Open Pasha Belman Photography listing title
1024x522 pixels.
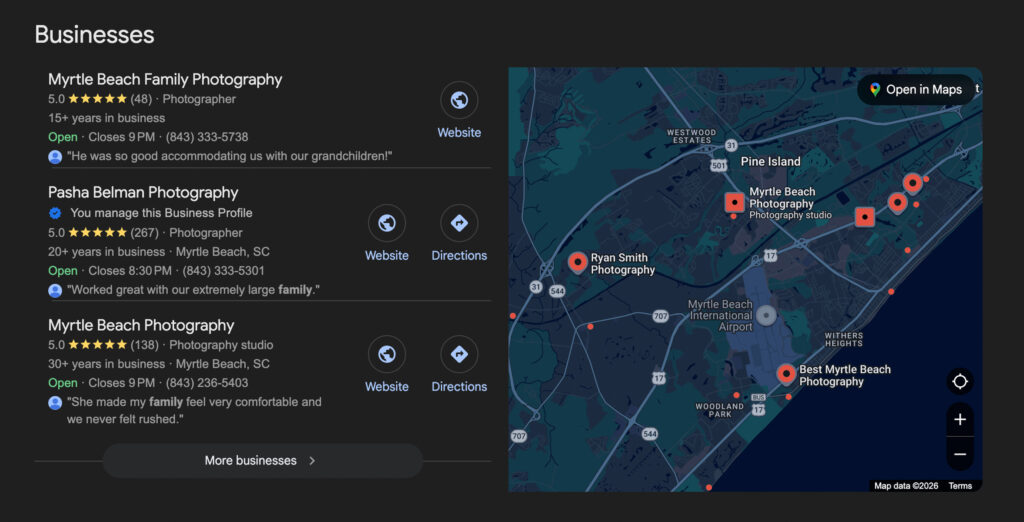(x=143, y=193)
